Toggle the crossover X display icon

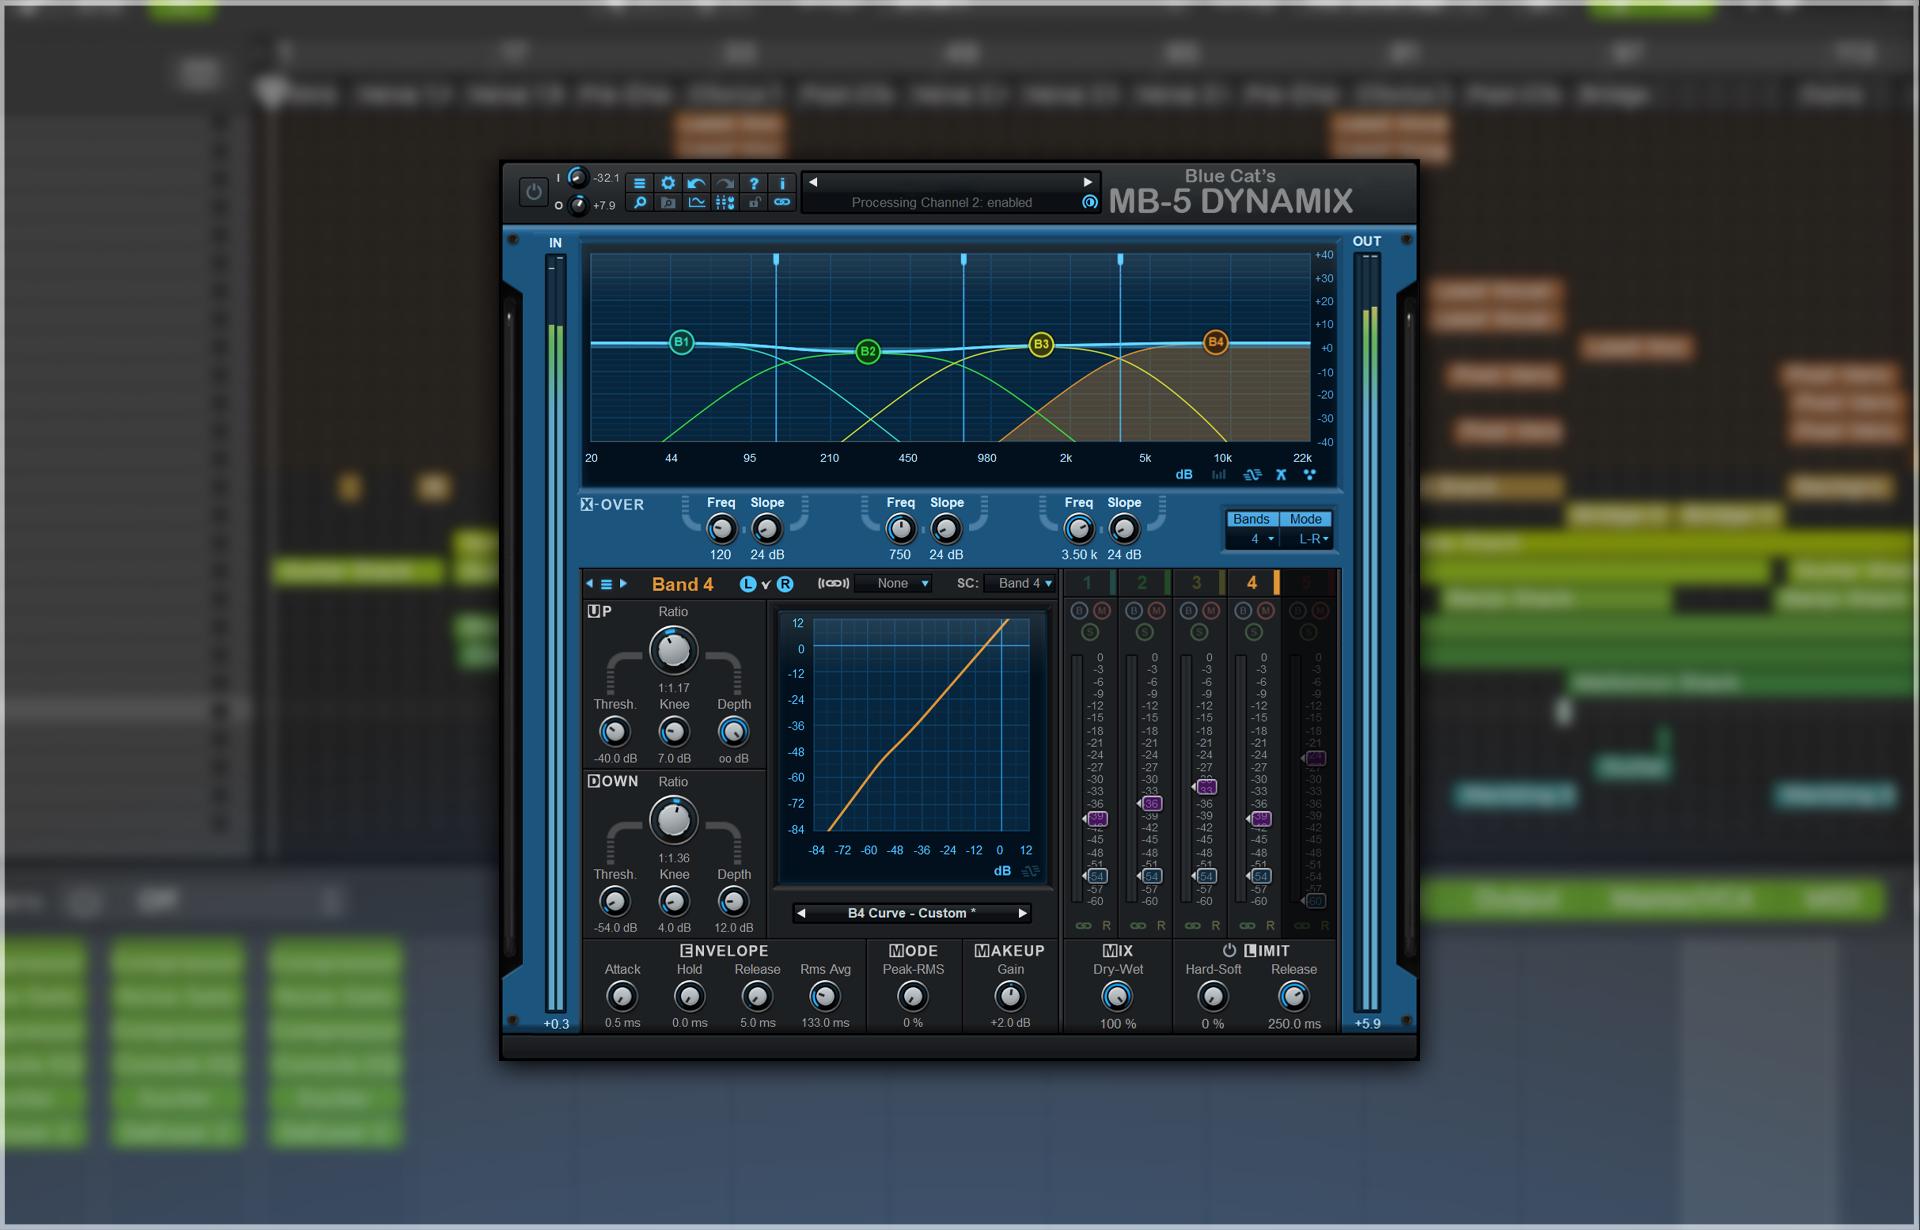1281,475
